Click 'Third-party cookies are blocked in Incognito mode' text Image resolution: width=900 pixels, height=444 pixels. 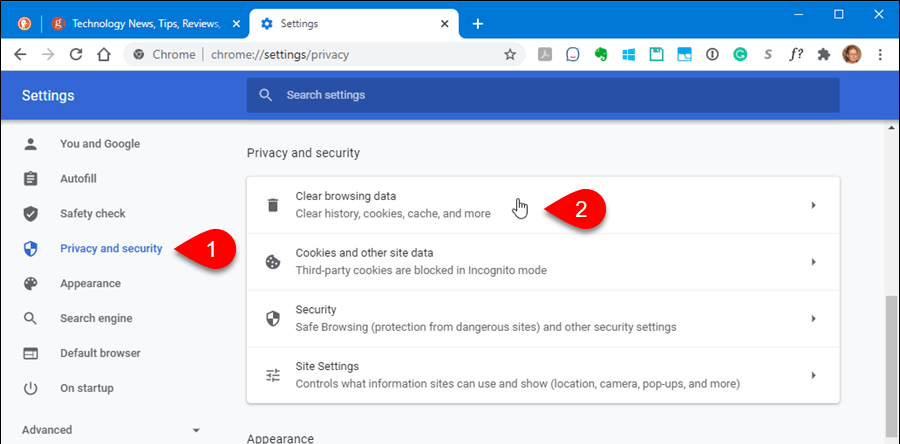[421, 270]
